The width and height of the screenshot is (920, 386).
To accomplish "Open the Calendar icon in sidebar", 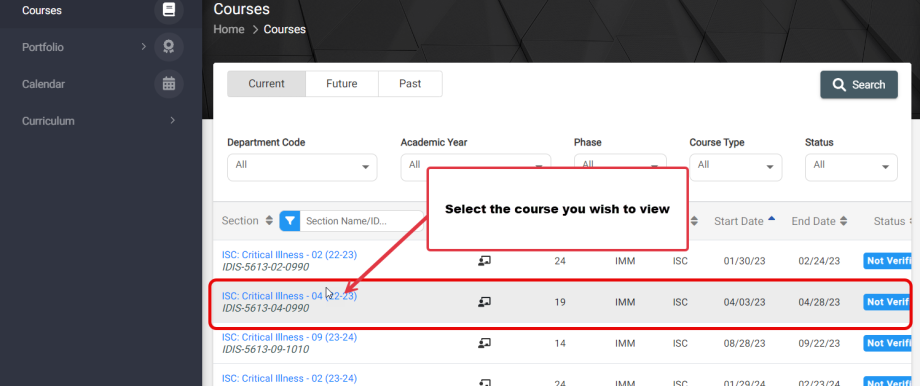I will tap(169, 84).
